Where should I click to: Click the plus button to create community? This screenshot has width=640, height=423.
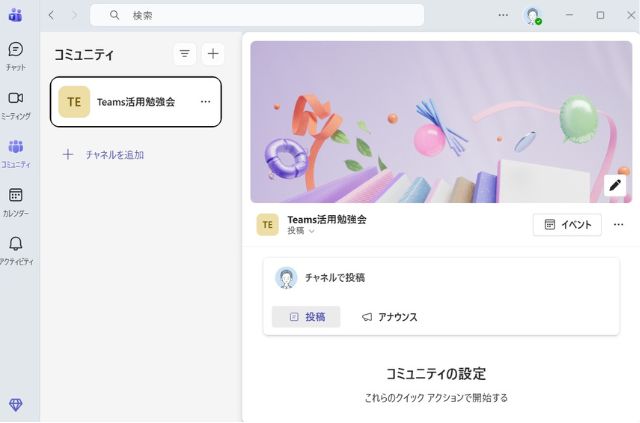pyautogui.click(x=213, y=54)
